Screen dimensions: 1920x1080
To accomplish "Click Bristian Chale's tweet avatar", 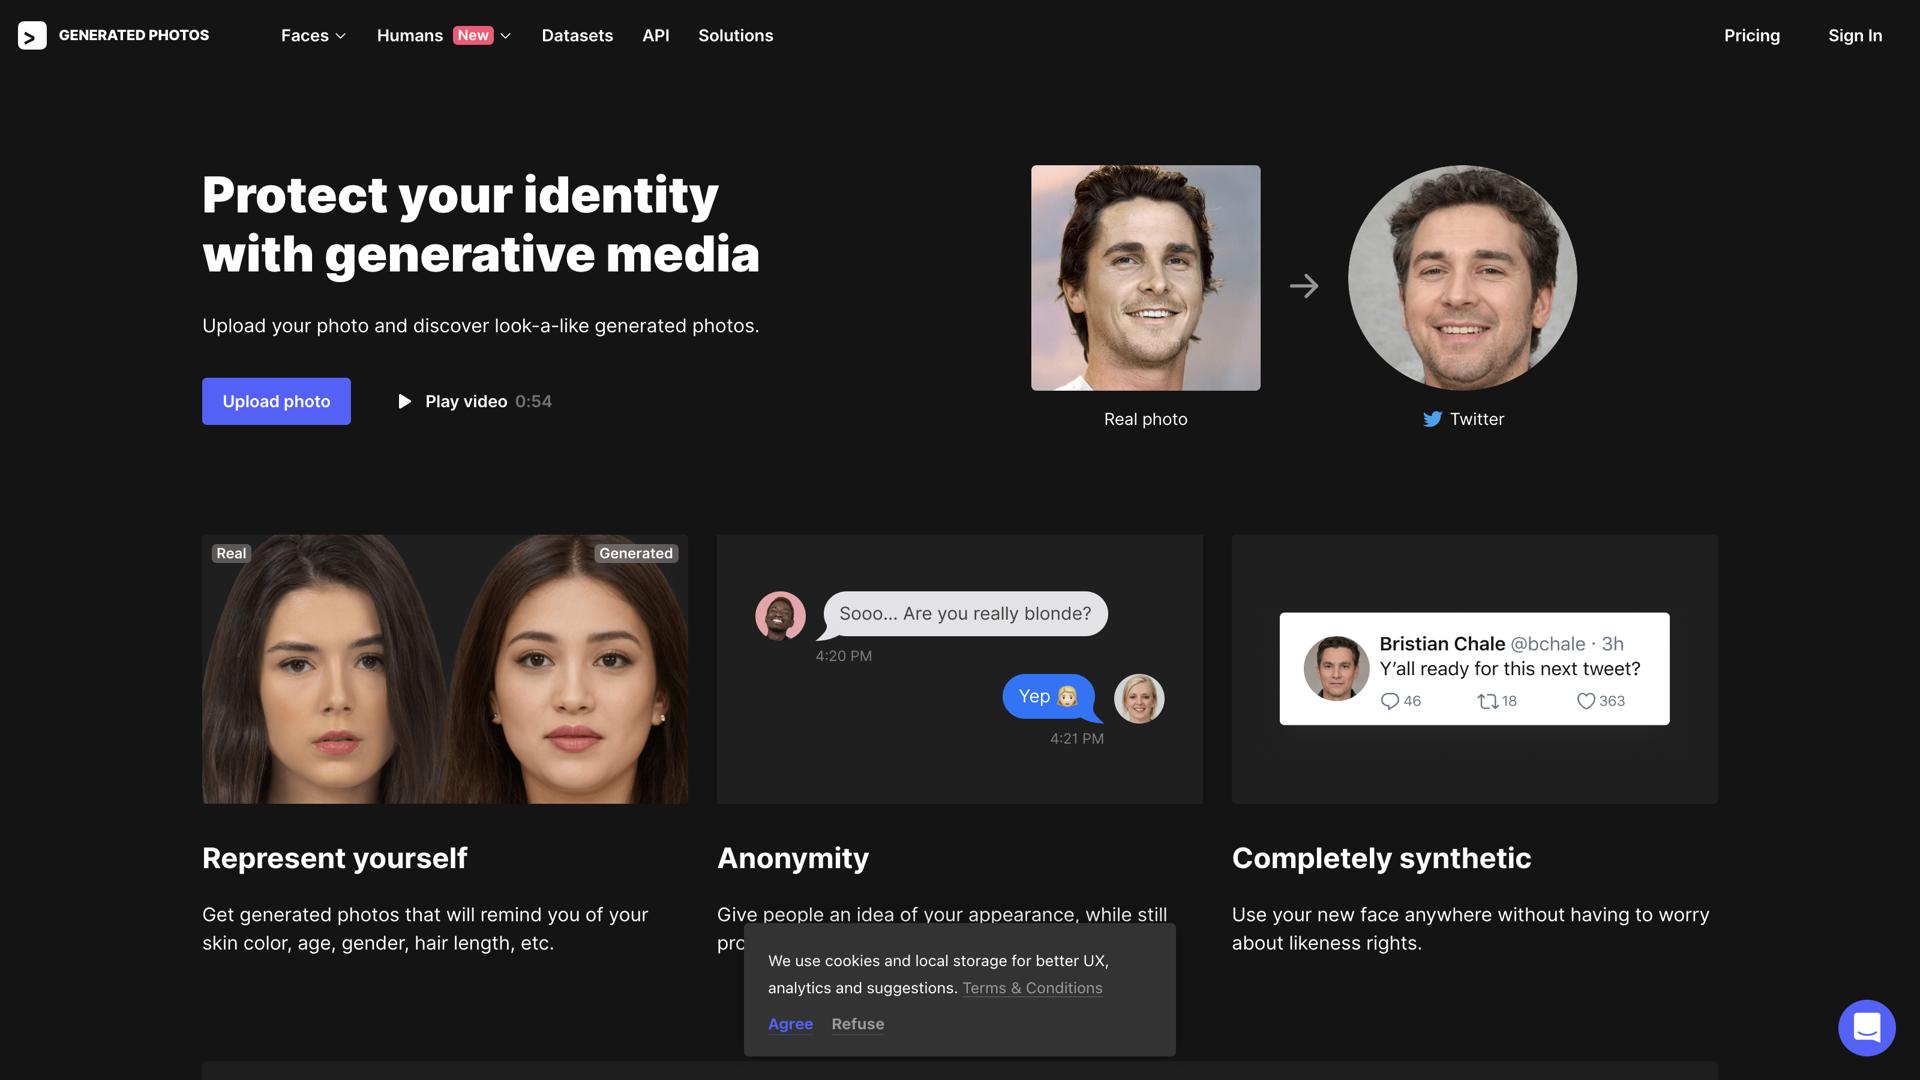I will (x=1335, y=668).
